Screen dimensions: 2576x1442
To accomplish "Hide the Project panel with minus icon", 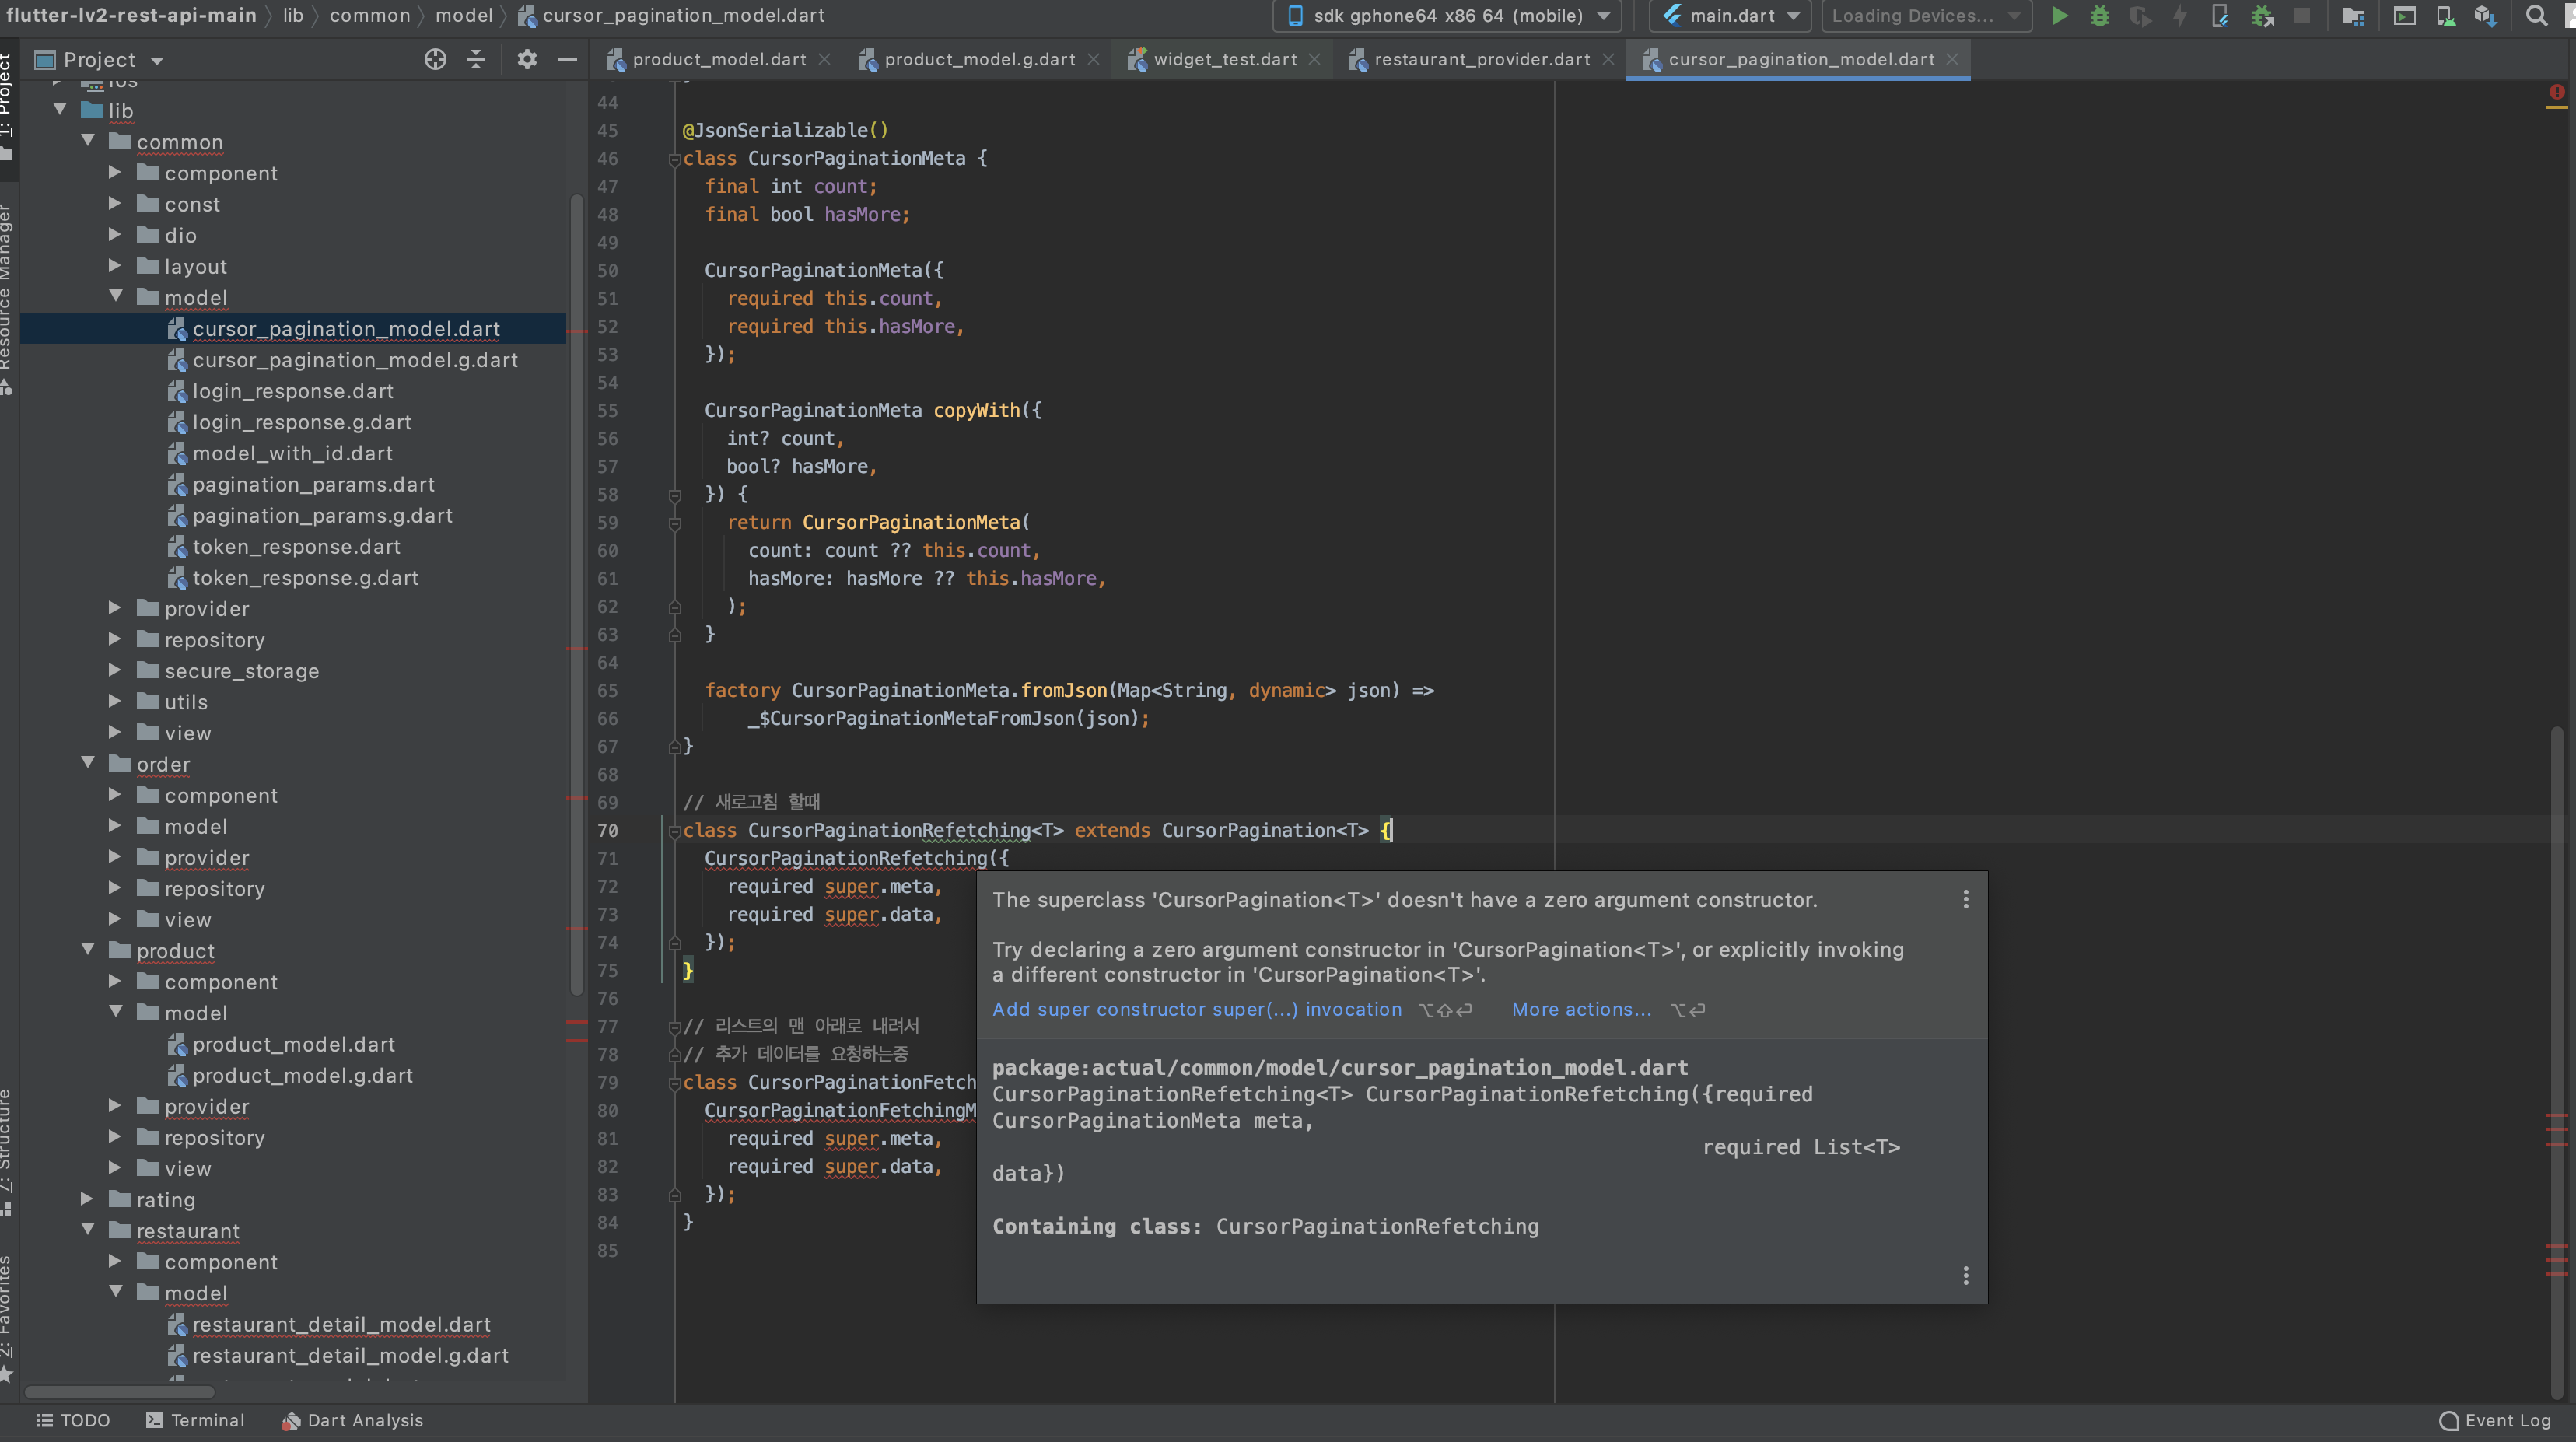I will pos(567,60).
